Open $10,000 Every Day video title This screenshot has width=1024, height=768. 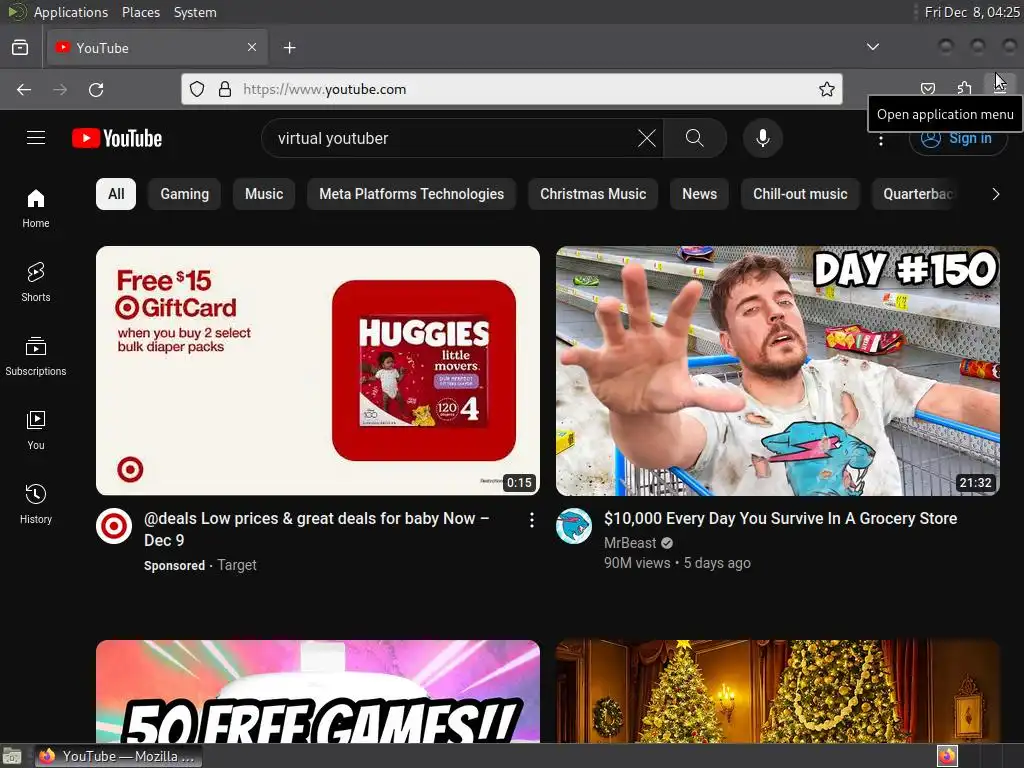point(780,519)
